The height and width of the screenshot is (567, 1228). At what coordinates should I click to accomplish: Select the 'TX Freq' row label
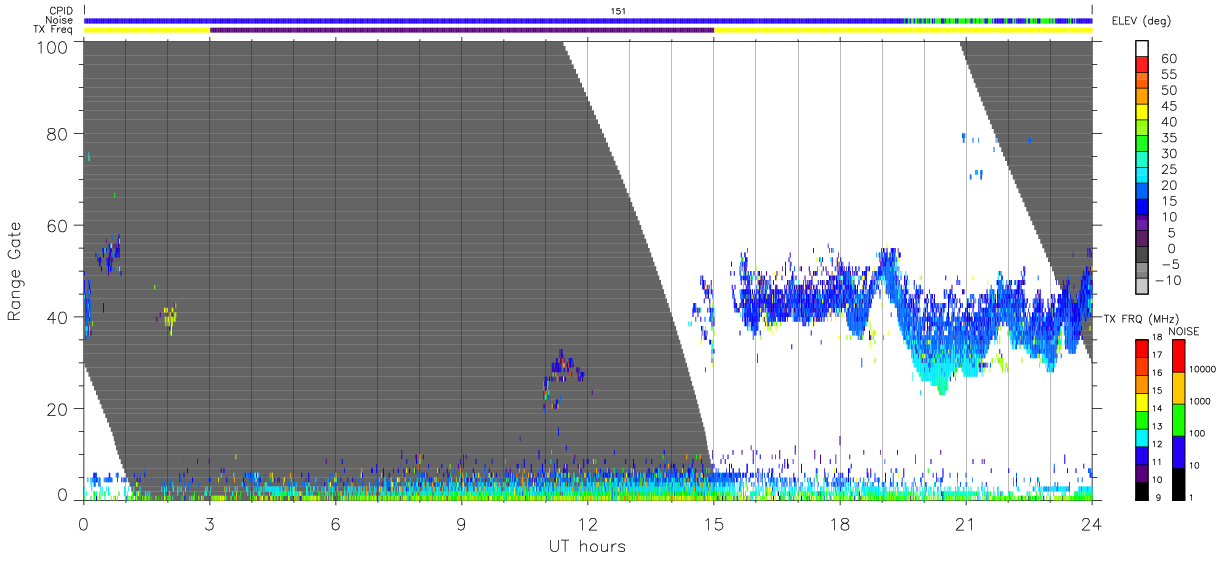point(52,30)
